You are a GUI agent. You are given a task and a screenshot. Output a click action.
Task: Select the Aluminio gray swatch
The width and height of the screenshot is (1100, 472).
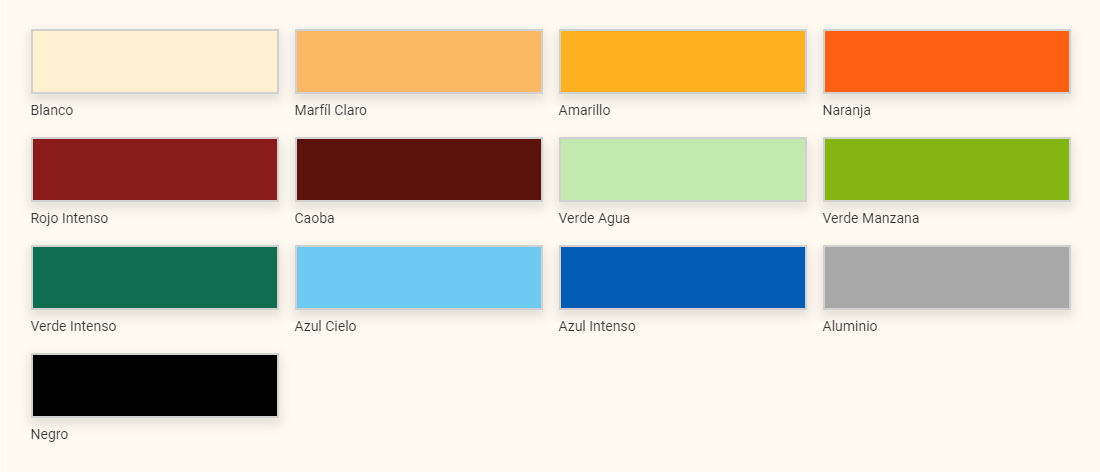click(x=947, y=278)
